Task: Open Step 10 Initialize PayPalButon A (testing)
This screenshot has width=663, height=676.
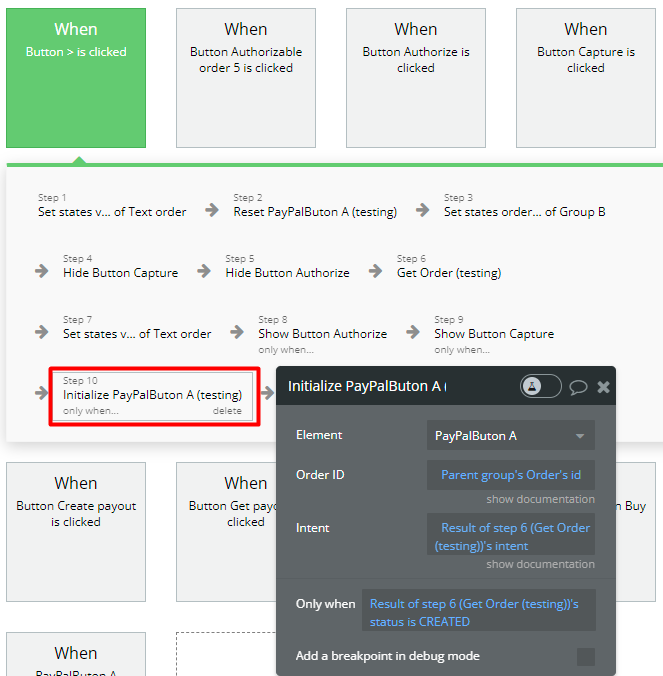Action: click(153, 395)
